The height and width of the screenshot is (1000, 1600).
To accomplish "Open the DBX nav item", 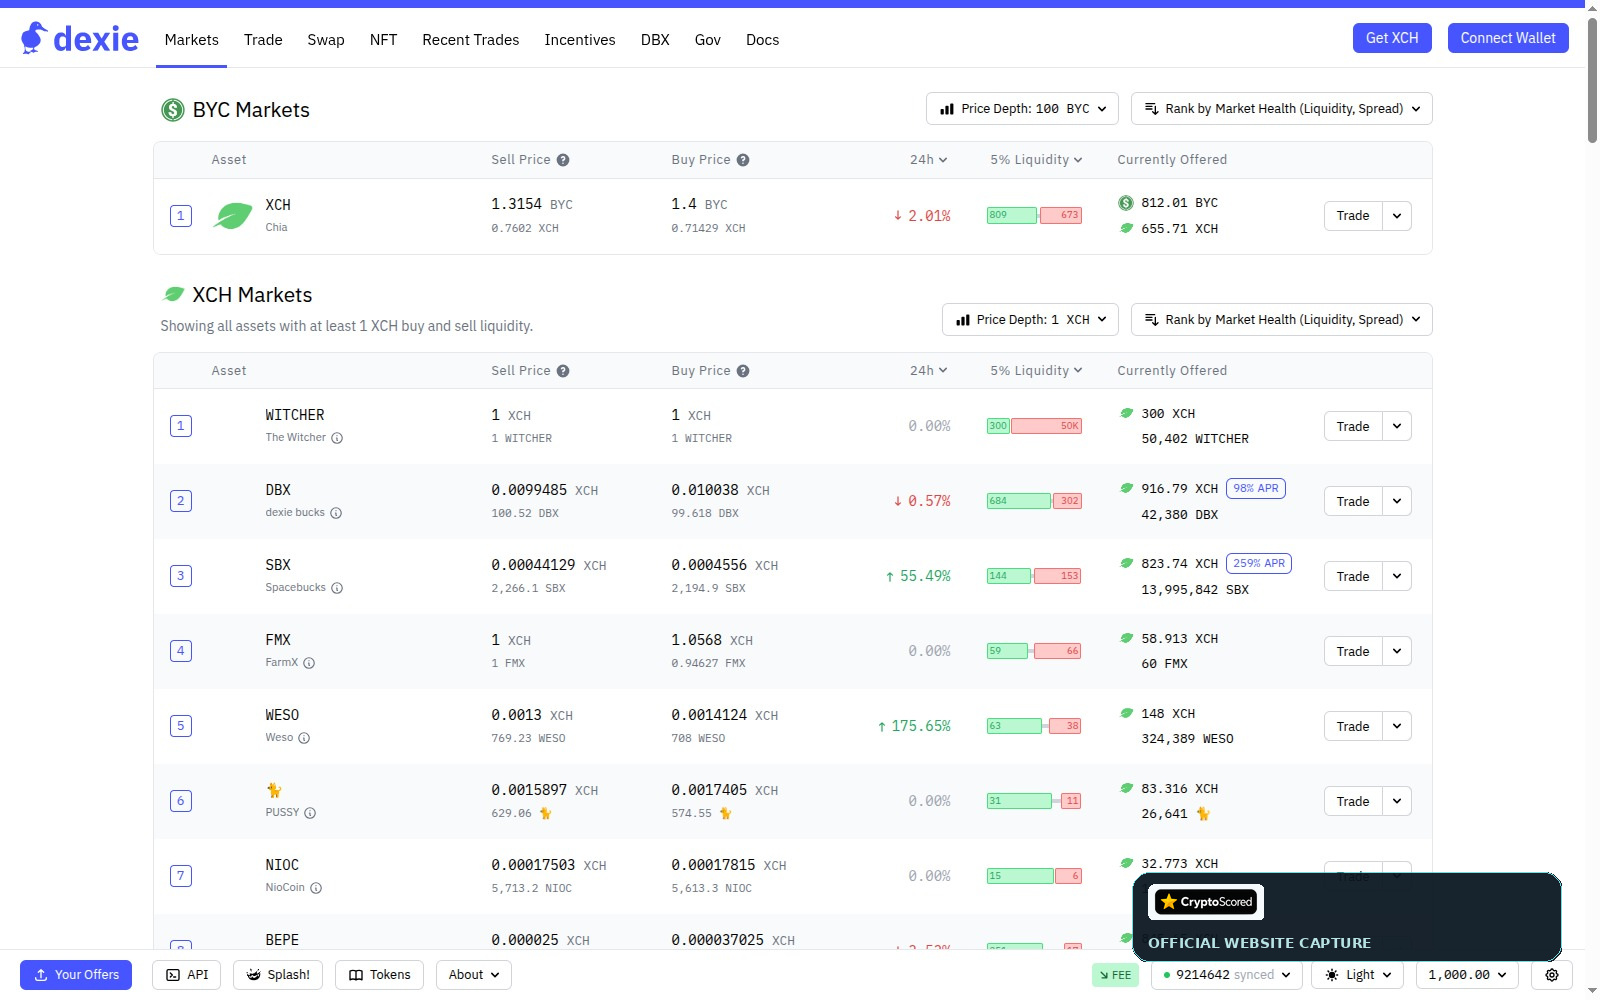I will (x=655, y=40).
